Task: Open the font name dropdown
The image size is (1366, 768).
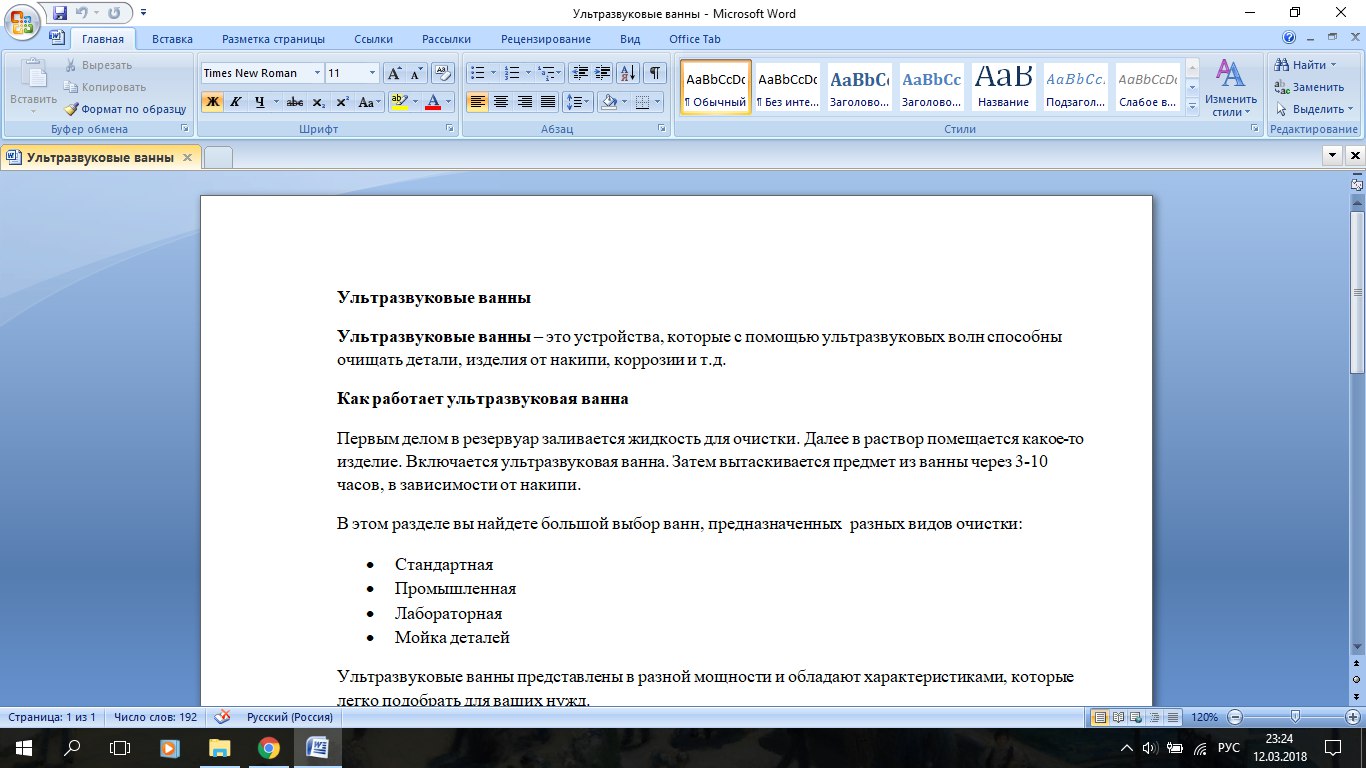Action: [x=317, y=73]
